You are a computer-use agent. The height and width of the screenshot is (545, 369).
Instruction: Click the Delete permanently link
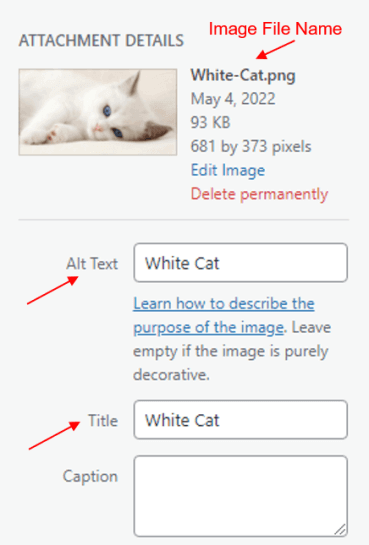[x=259, y=194]
